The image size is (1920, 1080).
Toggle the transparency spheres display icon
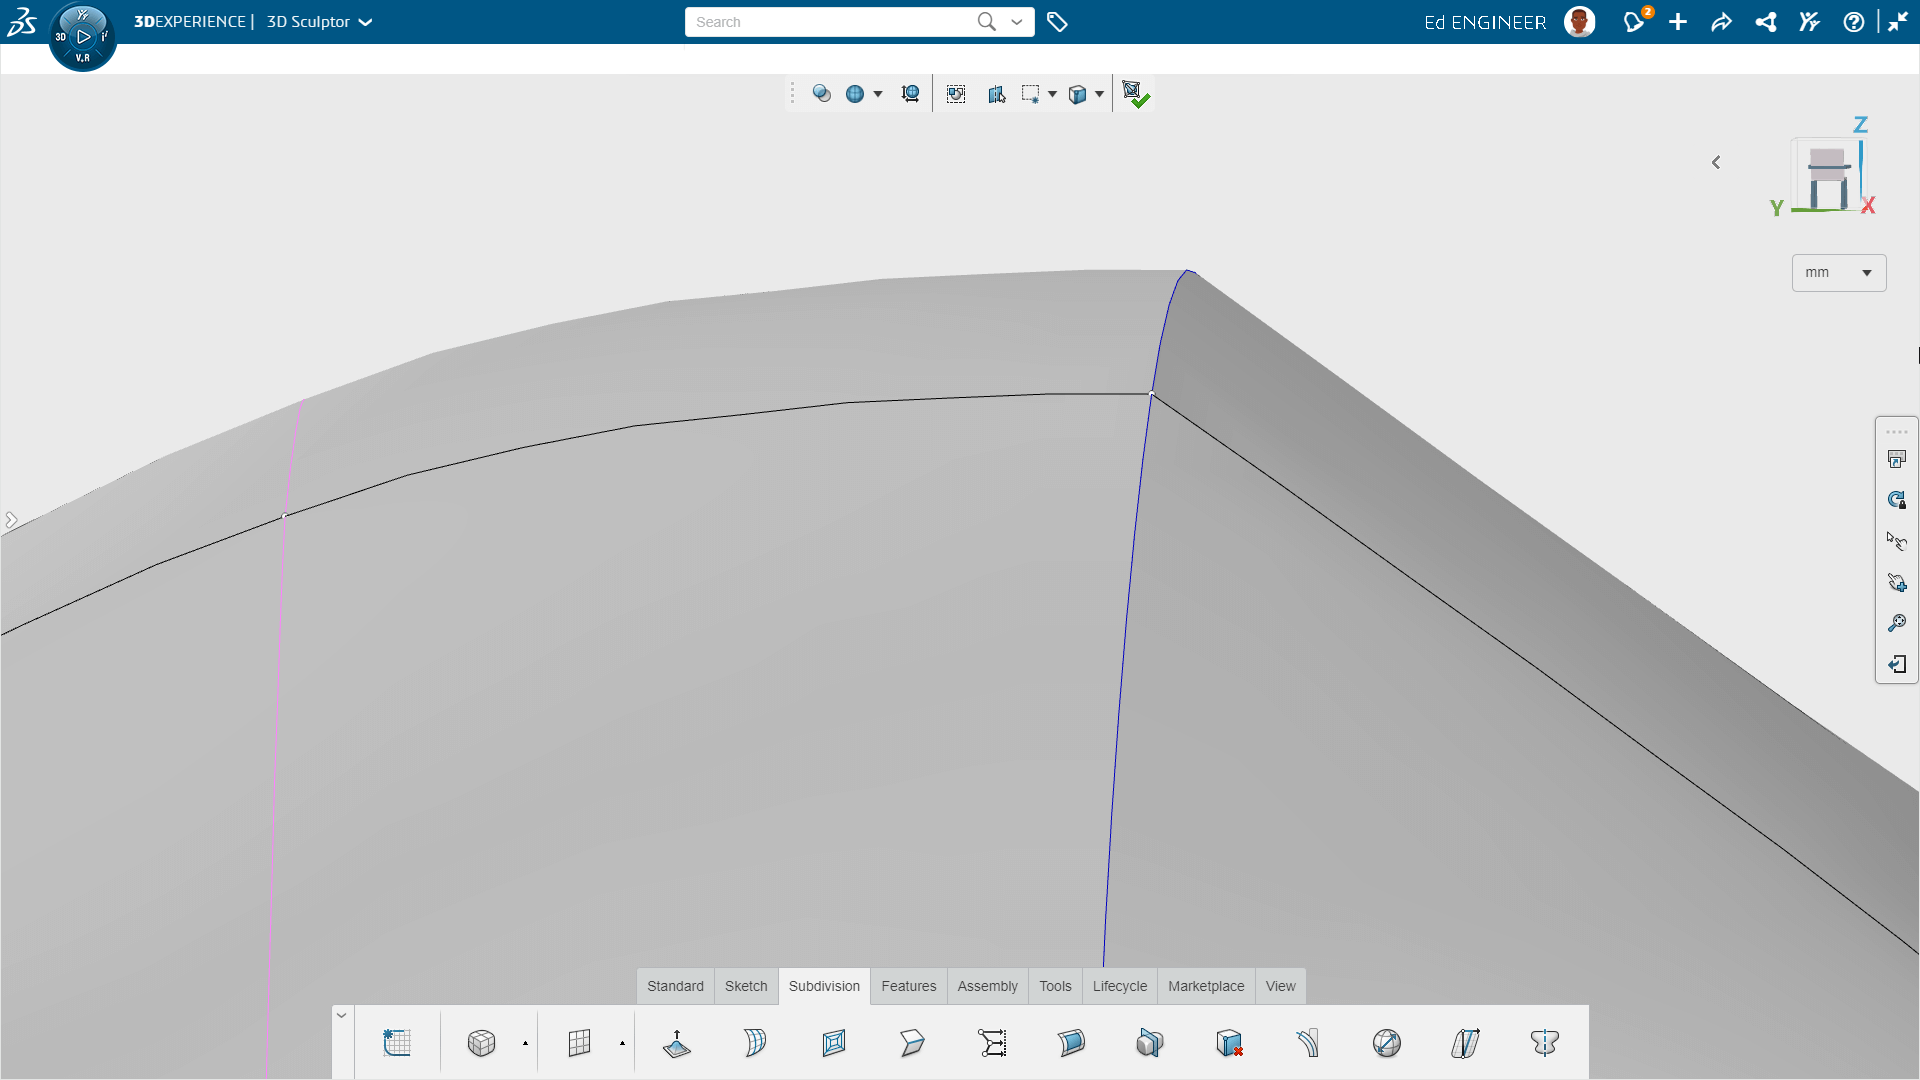coord(821,93)
